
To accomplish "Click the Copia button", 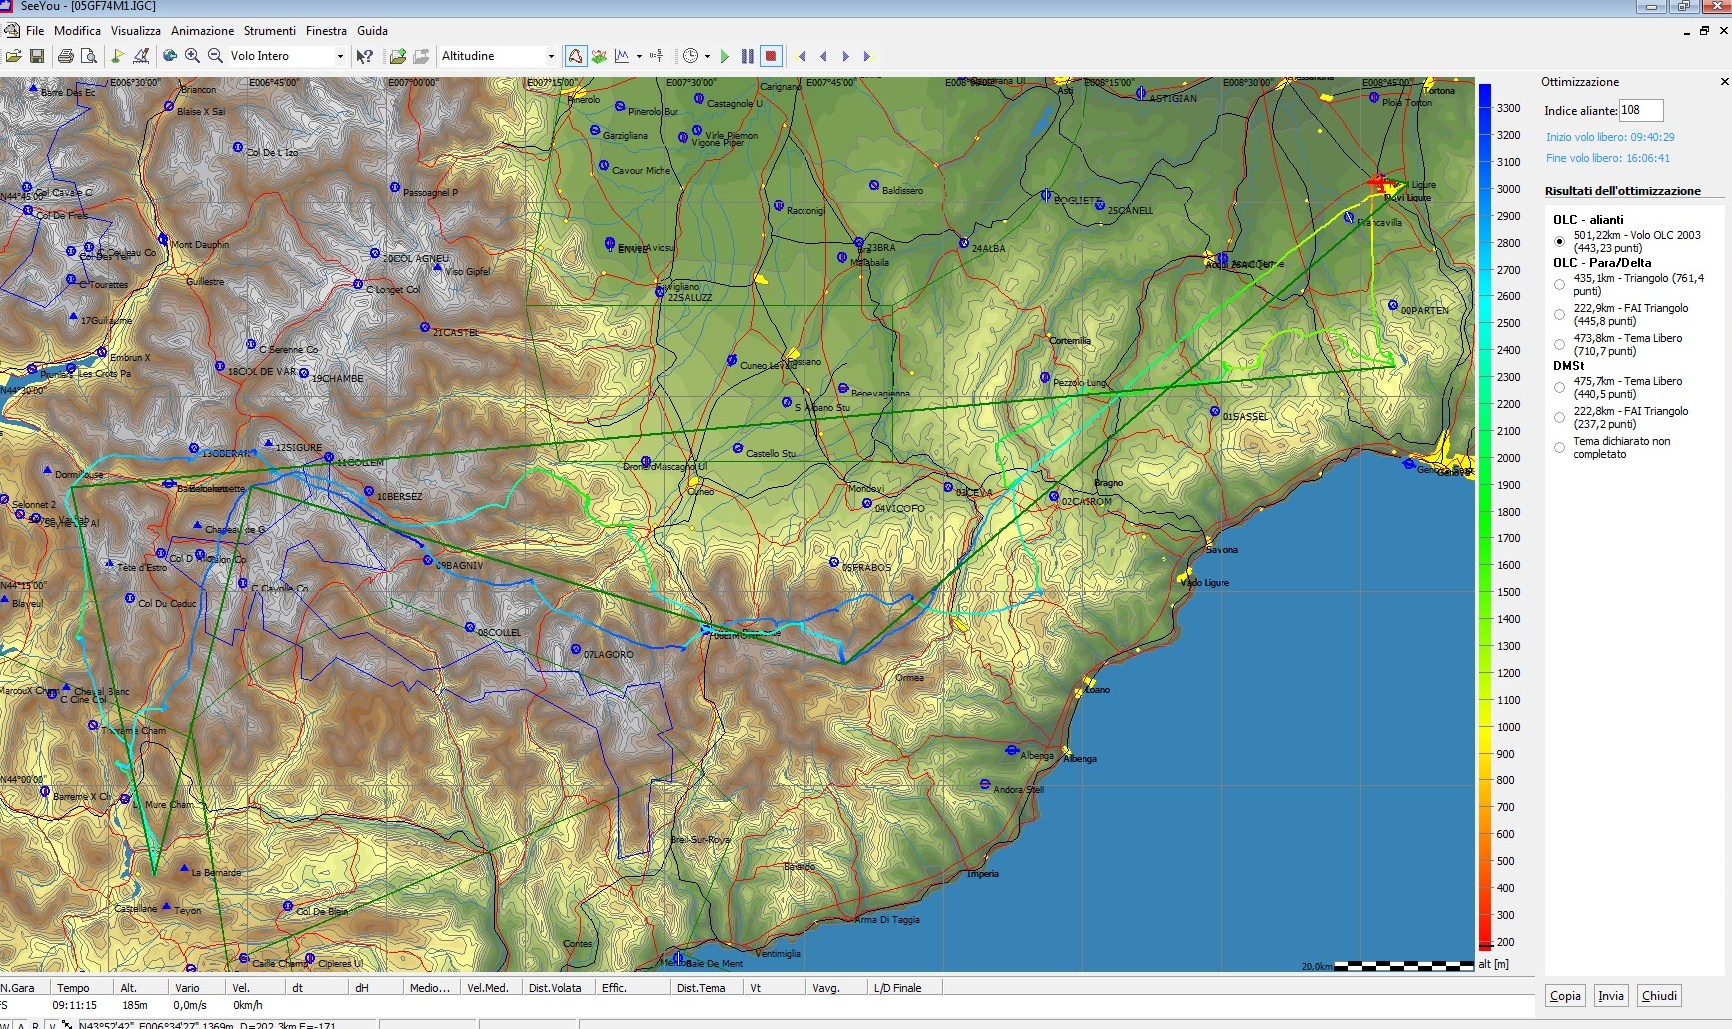I will pyautogui.click(x=1565, y=995).
